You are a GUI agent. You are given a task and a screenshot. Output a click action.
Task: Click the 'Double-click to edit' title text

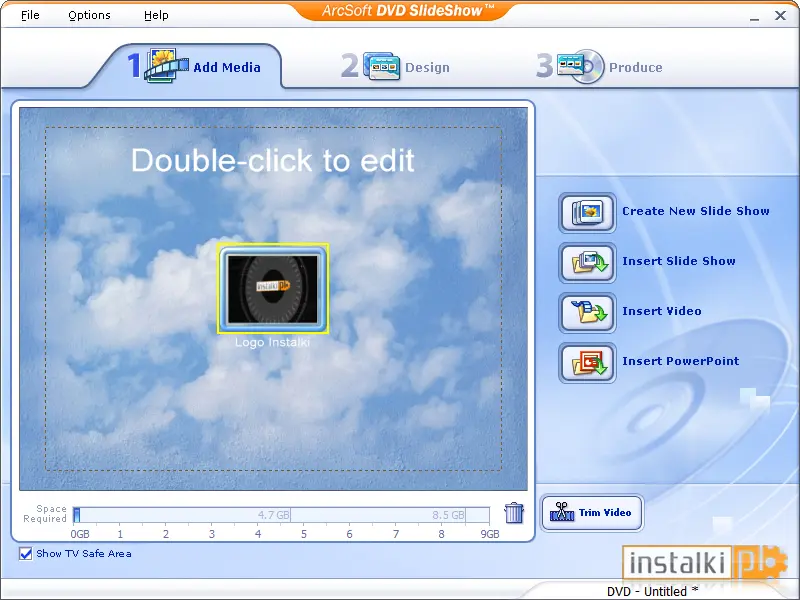(273, 160)
